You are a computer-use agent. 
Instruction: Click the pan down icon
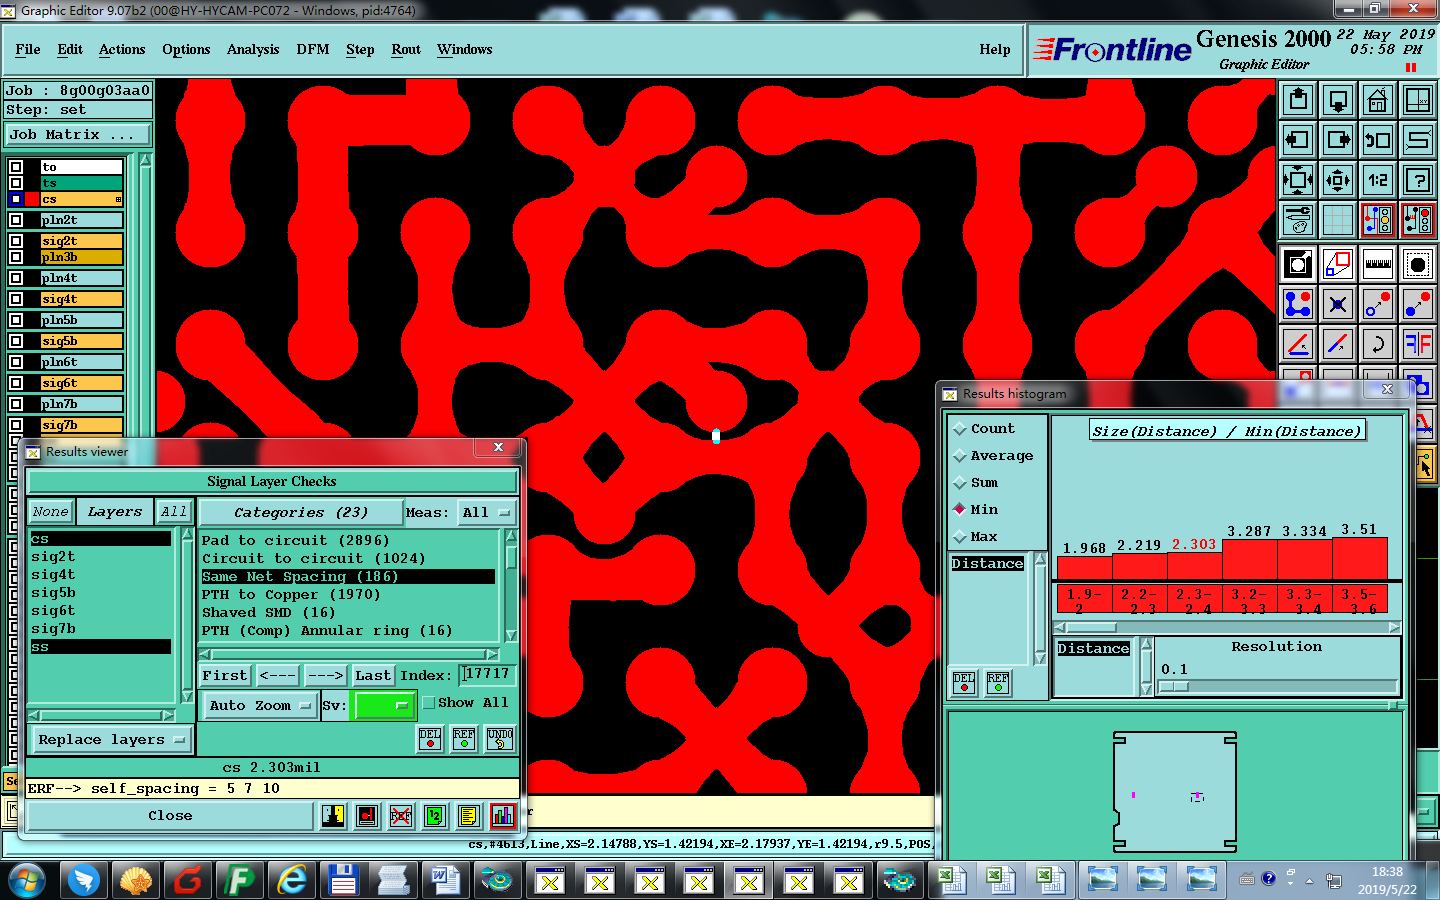click(1338, 100)
